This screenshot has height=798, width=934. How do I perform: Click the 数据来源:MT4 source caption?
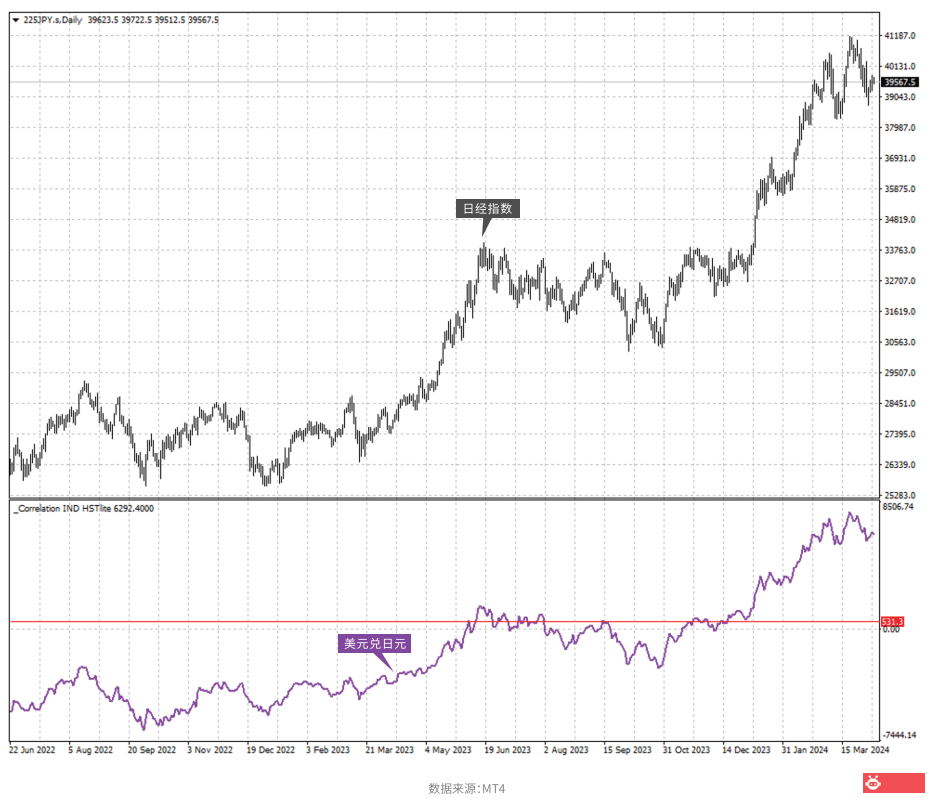click(467, 788)
